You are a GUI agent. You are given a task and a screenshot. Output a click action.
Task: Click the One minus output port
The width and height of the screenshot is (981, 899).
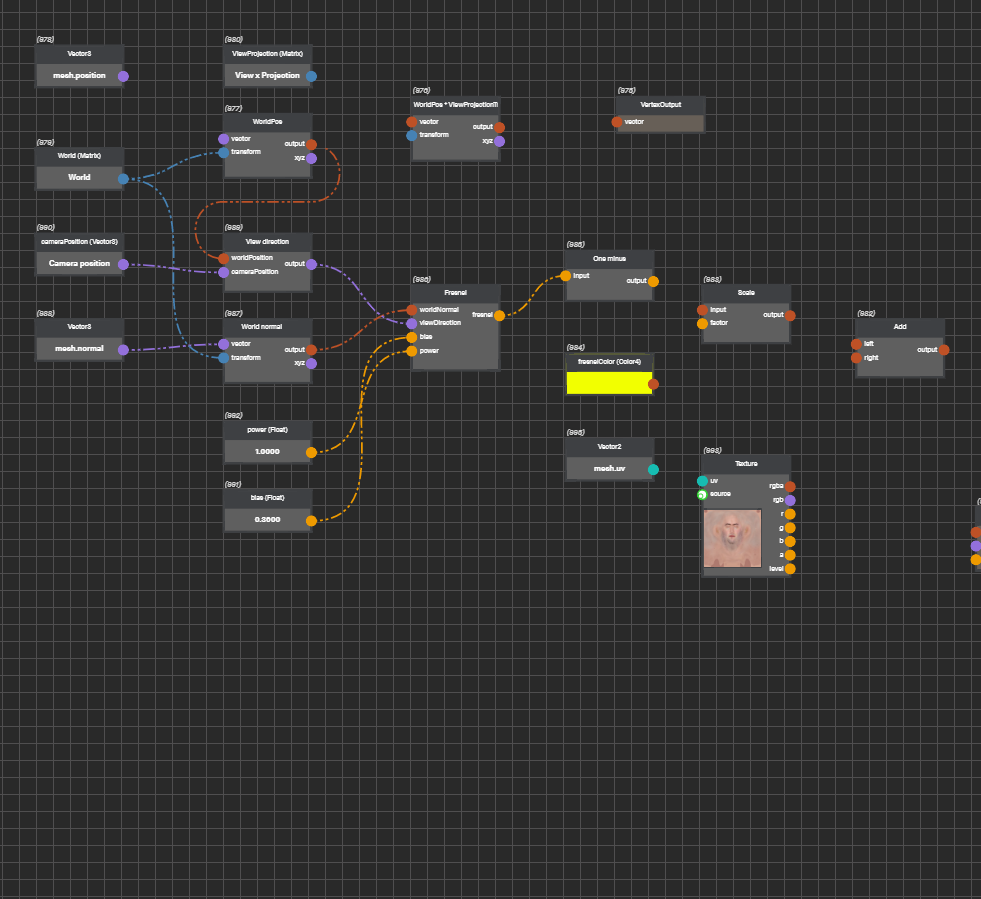[653, 281]
